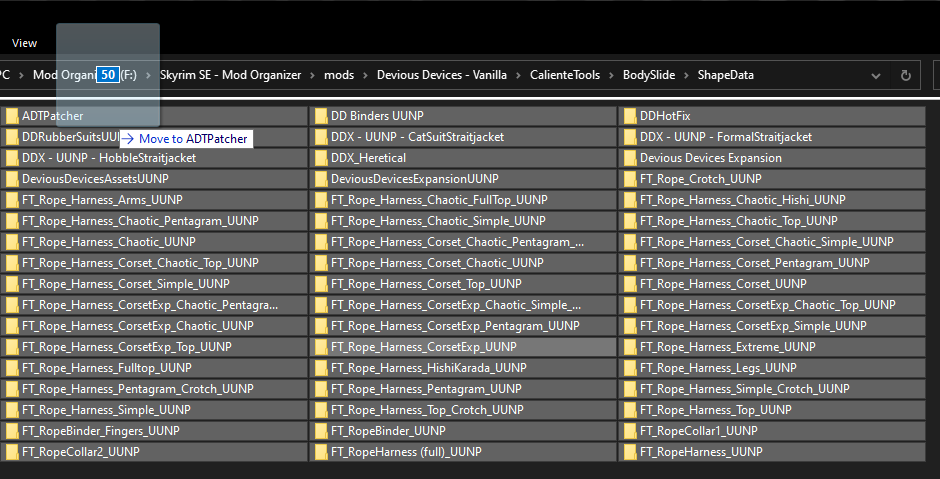Click FT_RopeBinder_UUNP folder name
Screen dimensions: 940x479
(x=388, y=430)
